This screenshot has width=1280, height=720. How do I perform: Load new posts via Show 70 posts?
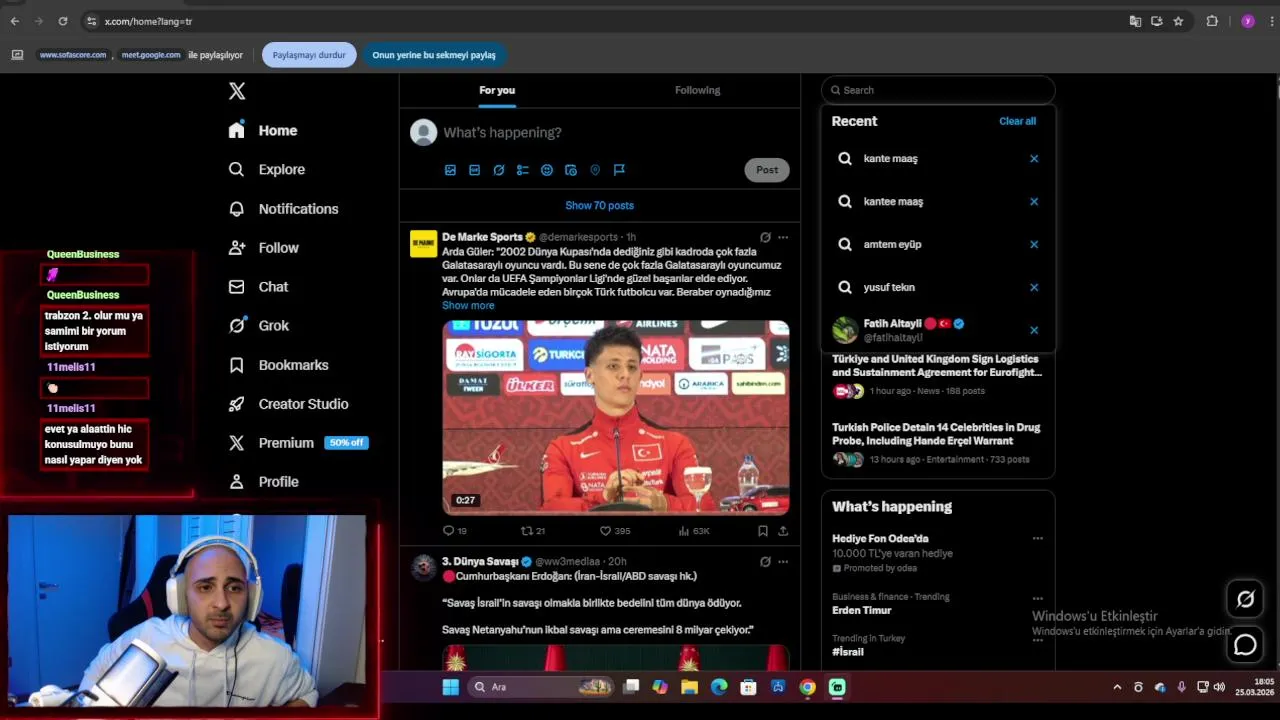[599, 205]
